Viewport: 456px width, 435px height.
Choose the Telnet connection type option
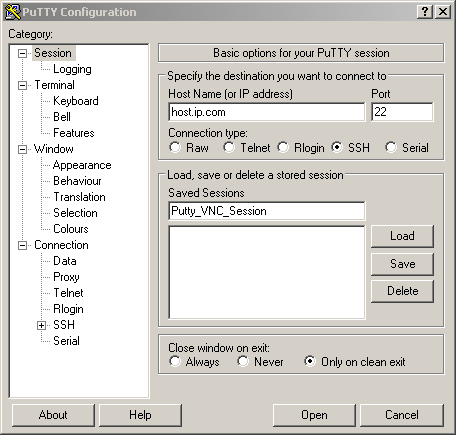click(229, 147)
